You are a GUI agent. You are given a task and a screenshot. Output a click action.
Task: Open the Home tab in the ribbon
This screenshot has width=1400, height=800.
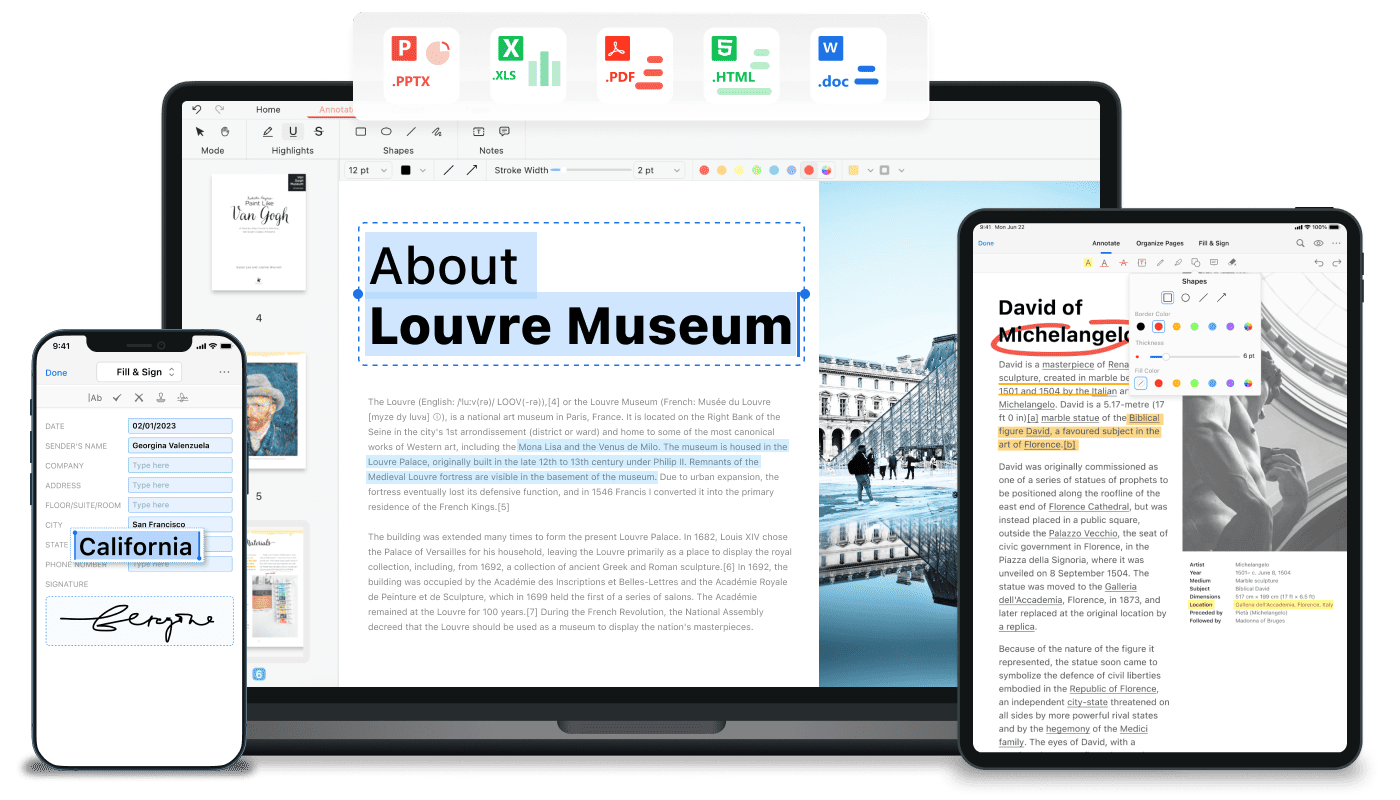point(268,110)
